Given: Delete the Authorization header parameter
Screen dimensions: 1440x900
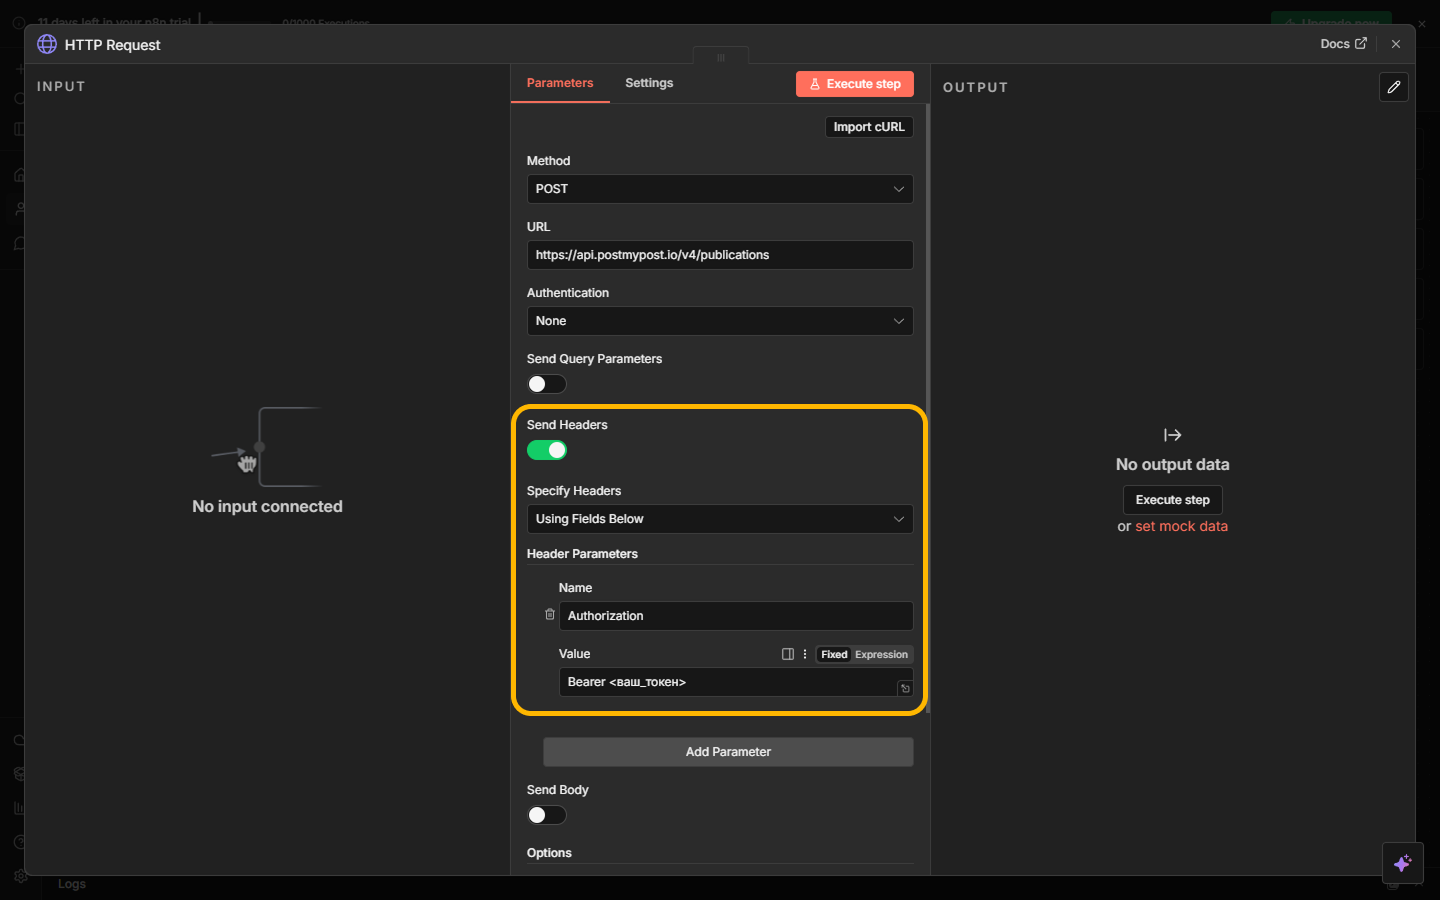Looking at the screenshot, I should [549, 615].
